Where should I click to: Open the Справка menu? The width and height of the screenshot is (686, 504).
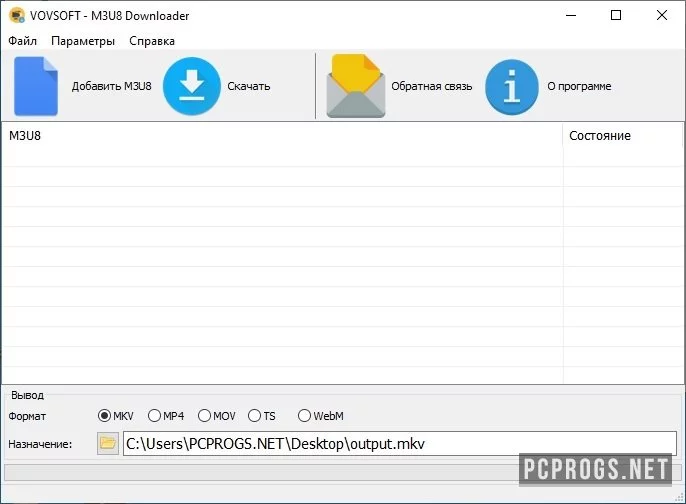tap(152, 41)
